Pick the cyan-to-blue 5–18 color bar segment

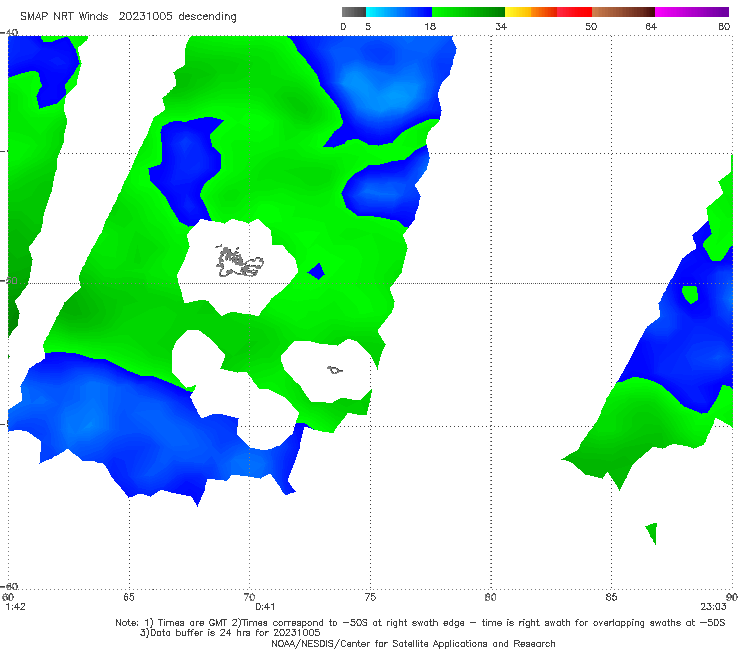pos(399,12)
